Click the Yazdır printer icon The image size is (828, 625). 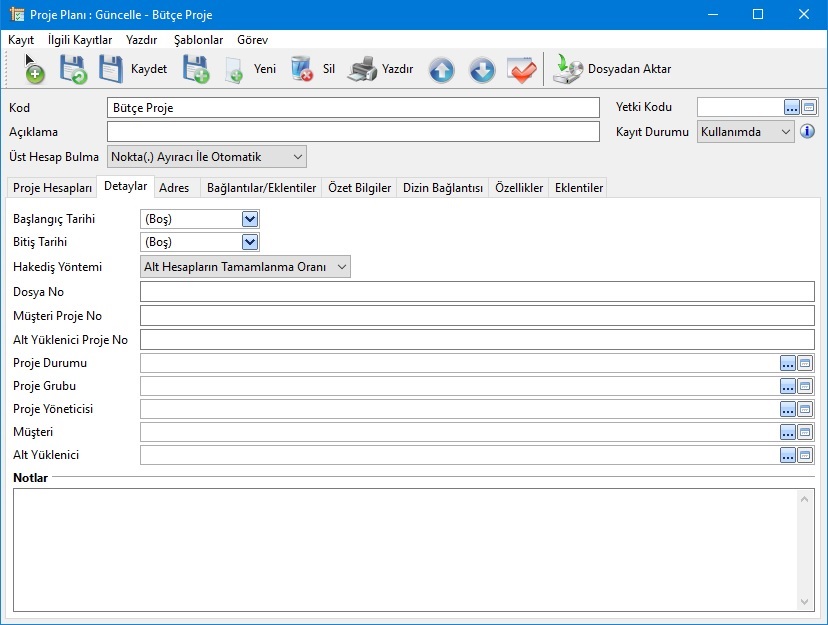click(x=362, y=69)
